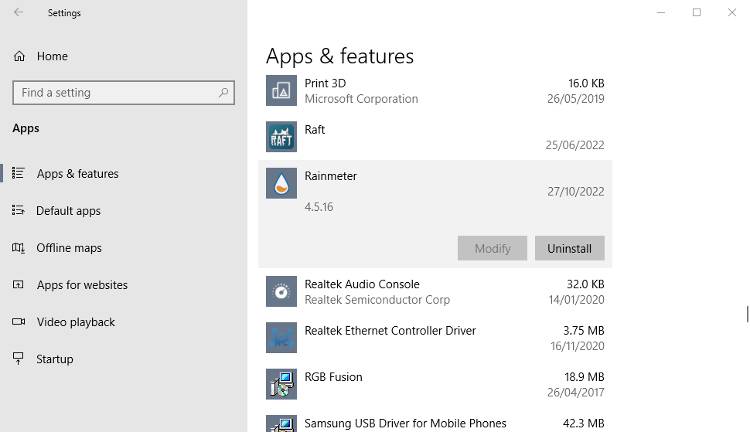Click the back arrow in Settings
750x432 pixels.
tap(18, 13)
